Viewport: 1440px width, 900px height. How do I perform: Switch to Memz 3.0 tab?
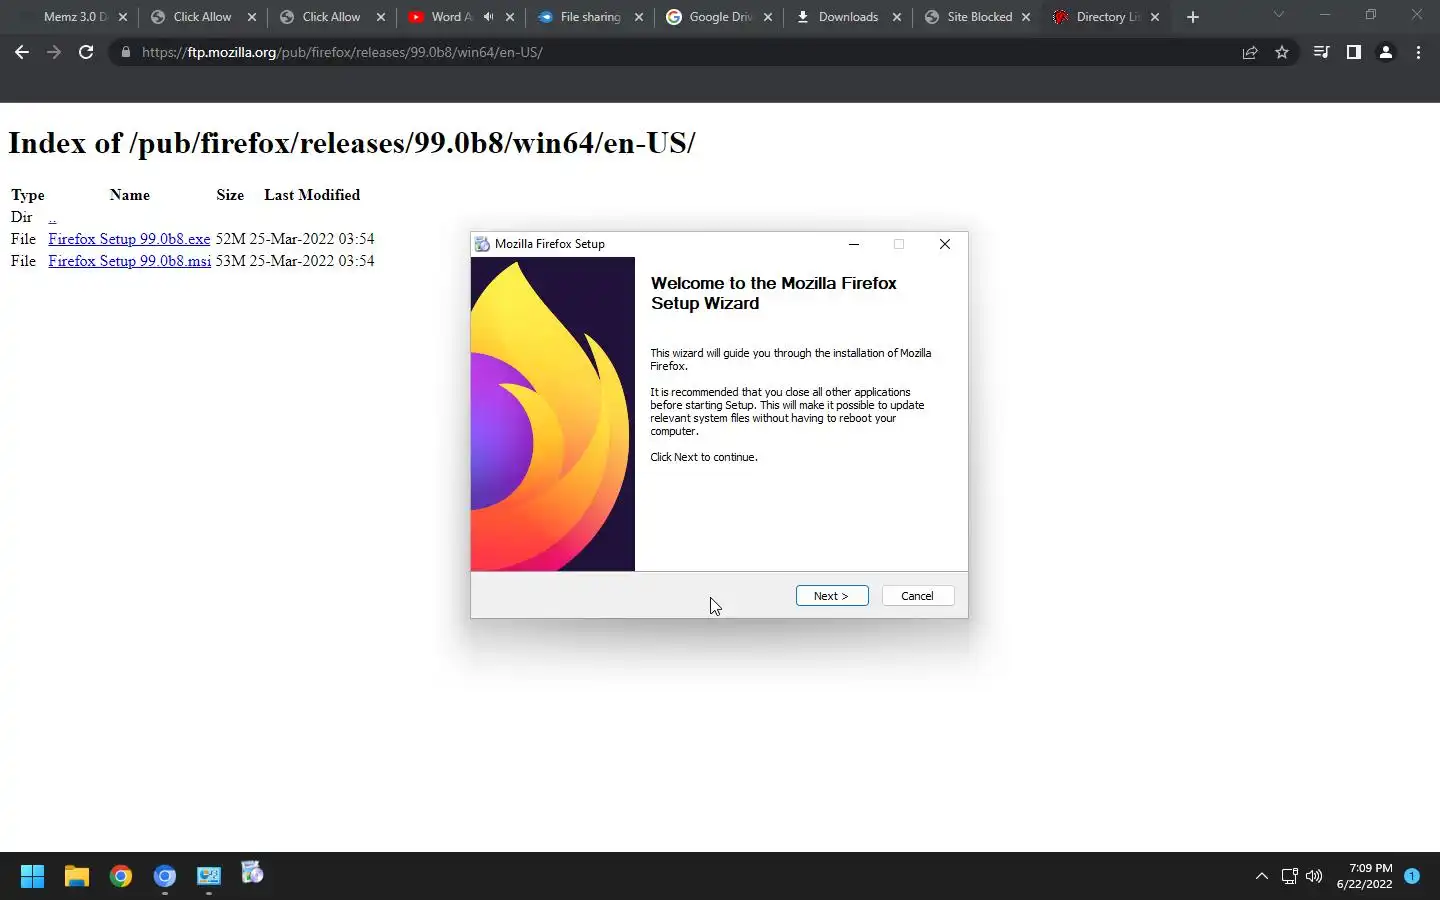coord(75,17)
